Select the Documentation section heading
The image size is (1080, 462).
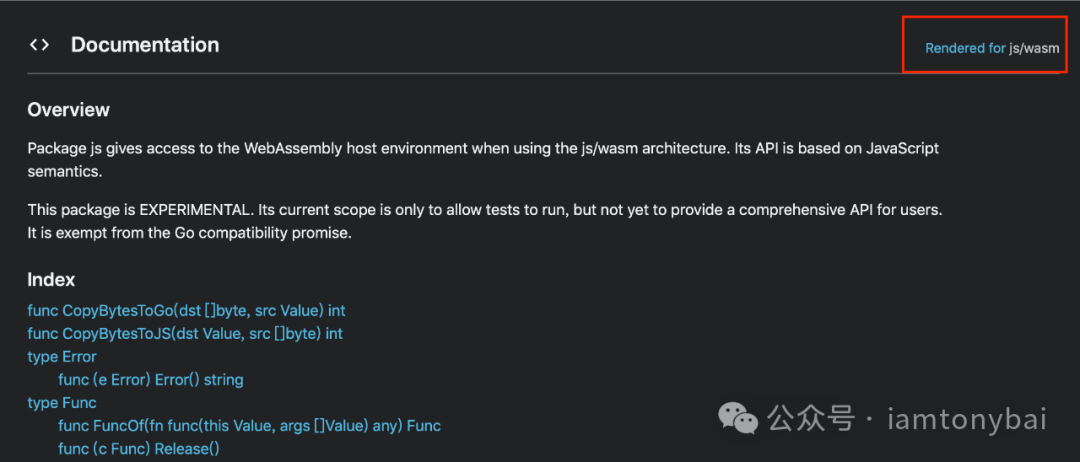[x=145, y=45]
